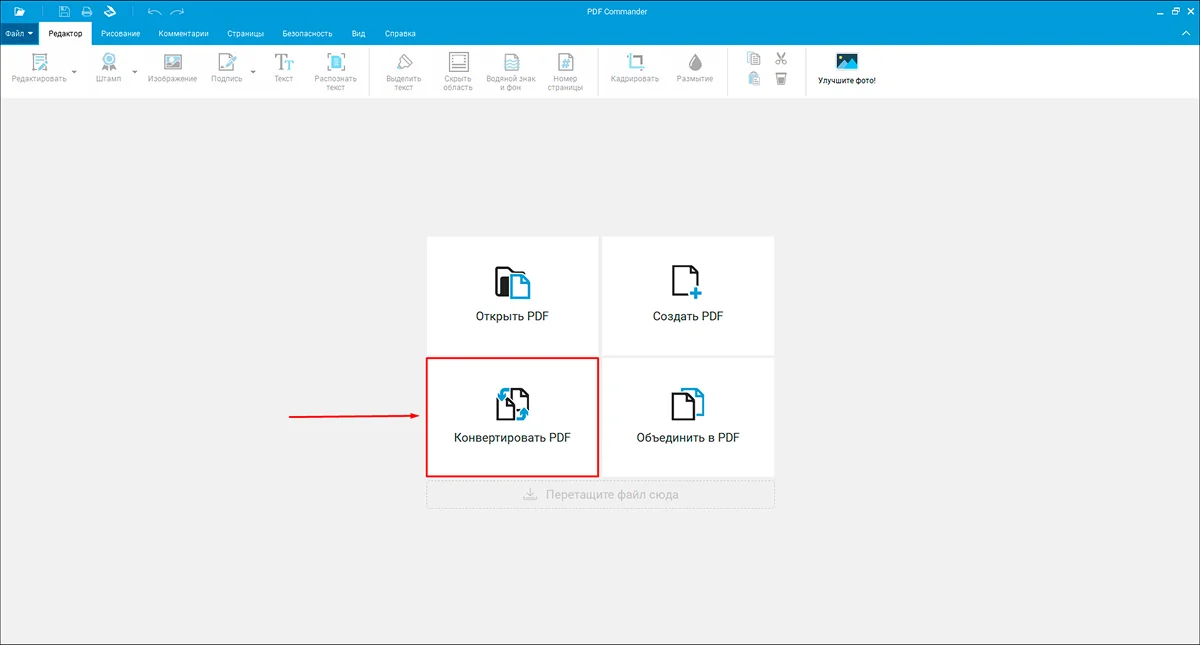
Task: Select the Подпись signature tool
Action: coord(227,69)
